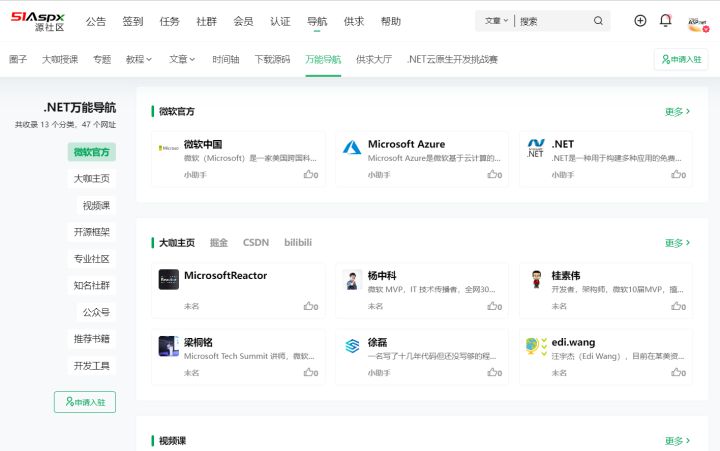The width and height of the screenshot is (720, 451).
Task: Open the plus create icon
Action: click(x=640, y=21)
